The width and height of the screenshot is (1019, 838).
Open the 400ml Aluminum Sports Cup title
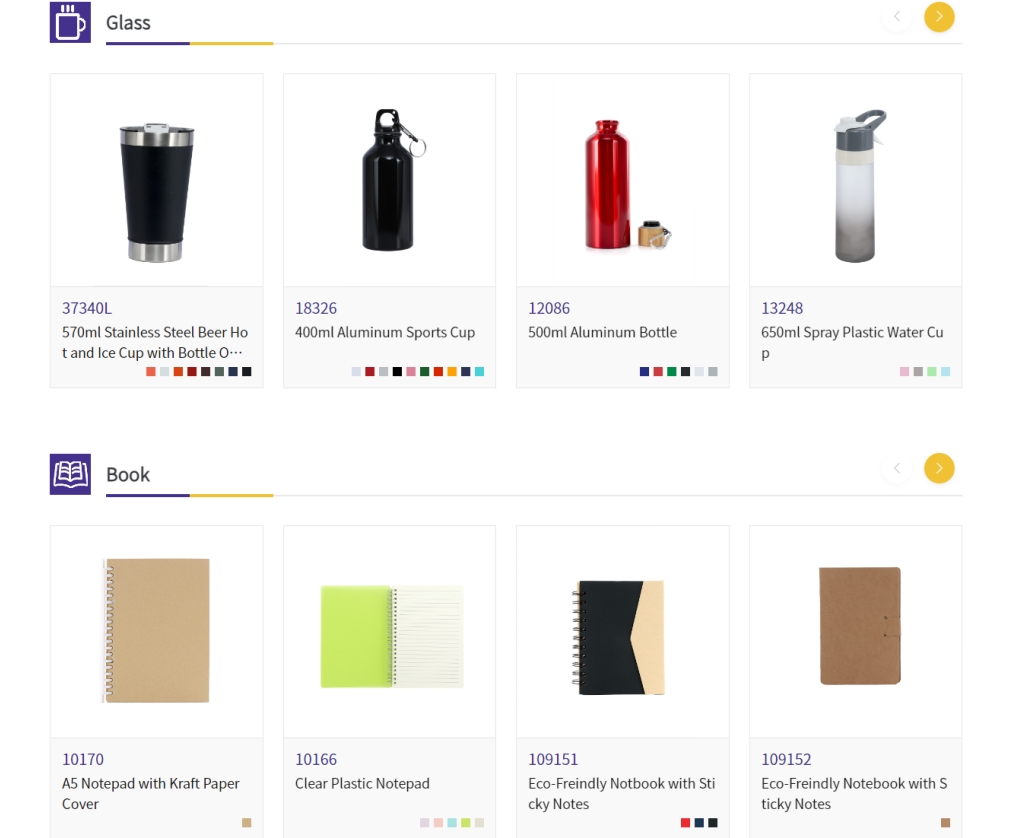(385, 332)
